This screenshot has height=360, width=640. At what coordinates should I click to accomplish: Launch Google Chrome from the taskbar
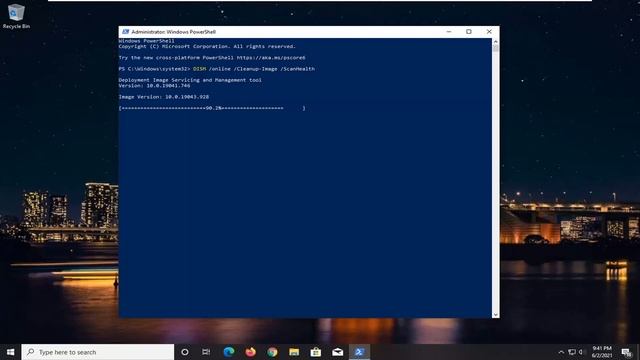[272, 352]
